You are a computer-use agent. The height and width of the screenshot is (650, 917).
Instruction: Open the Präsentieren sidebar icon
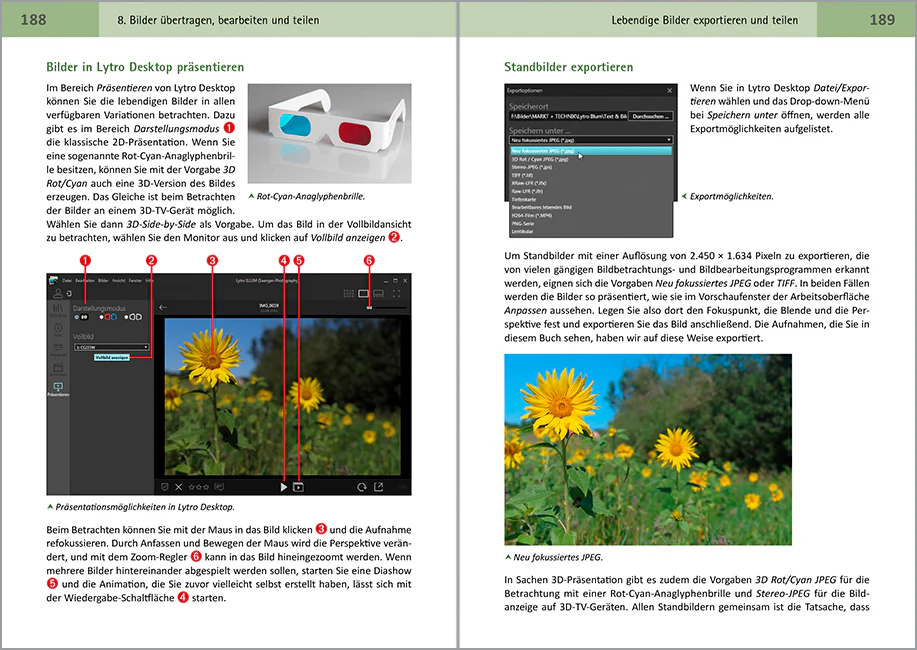(x=58, y=388)
